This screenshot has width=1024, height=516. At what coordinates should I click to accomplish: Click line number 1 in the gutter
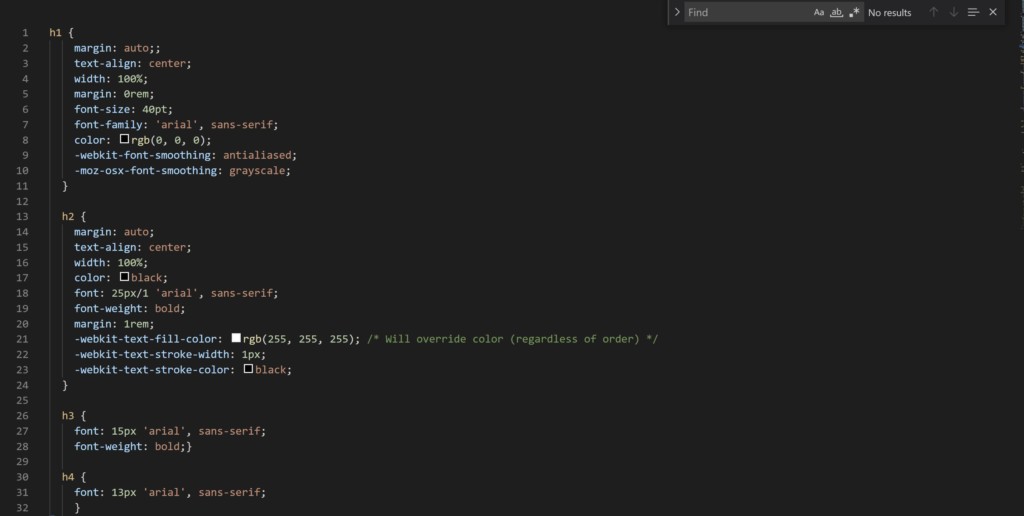point(25,33)
